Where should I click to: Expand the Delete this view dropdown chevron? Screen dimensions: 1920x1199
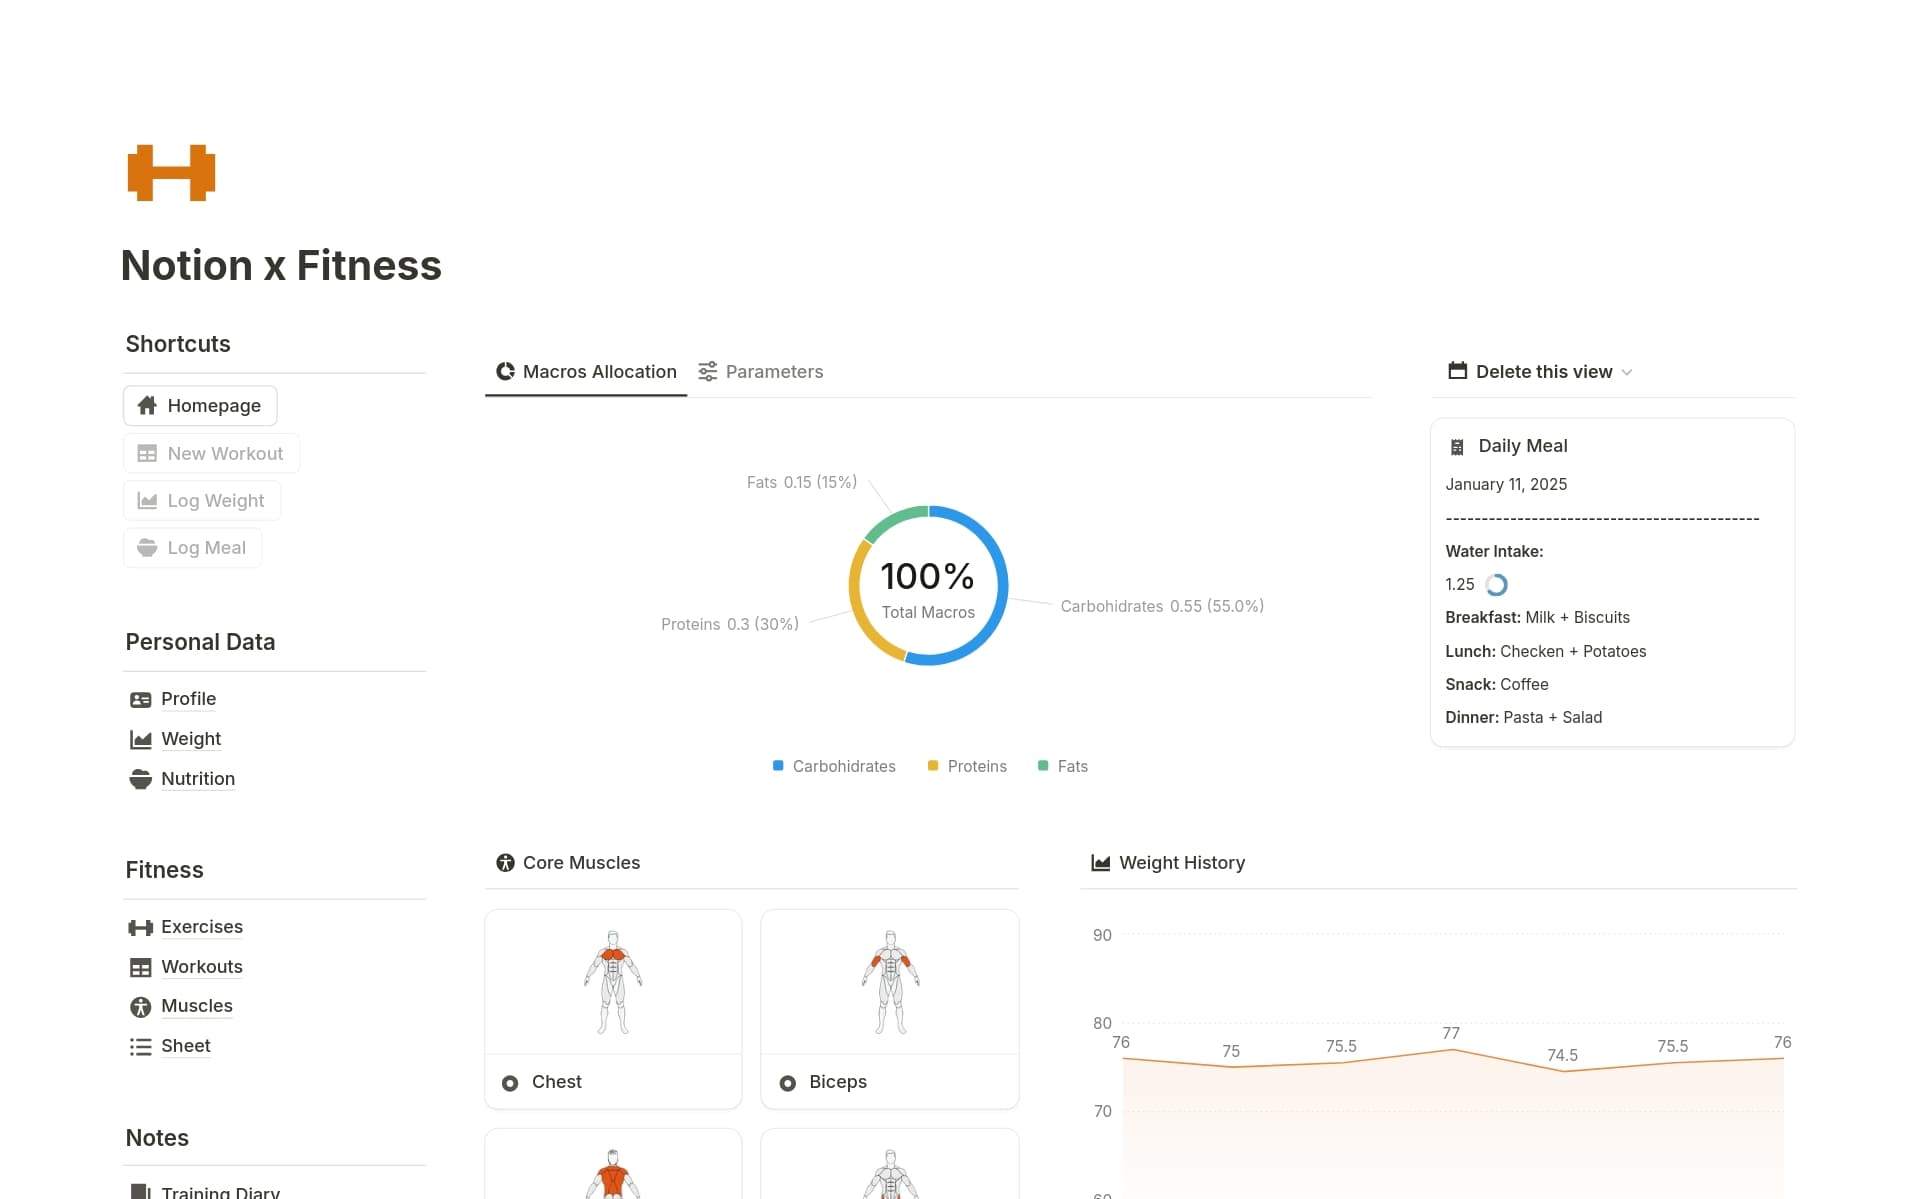[x=1627, y=372]
